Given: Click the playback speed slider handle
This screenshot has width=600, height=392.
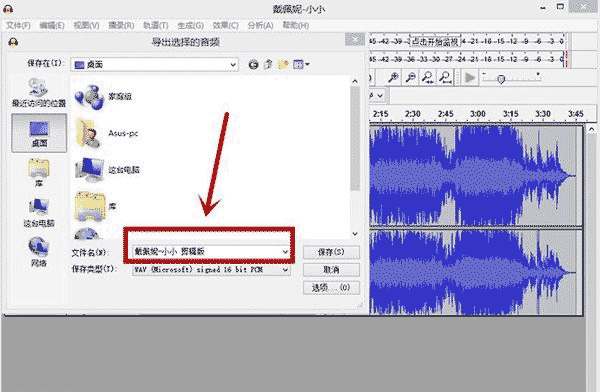Looking at the screenshot, I should [x=501, y=79].
